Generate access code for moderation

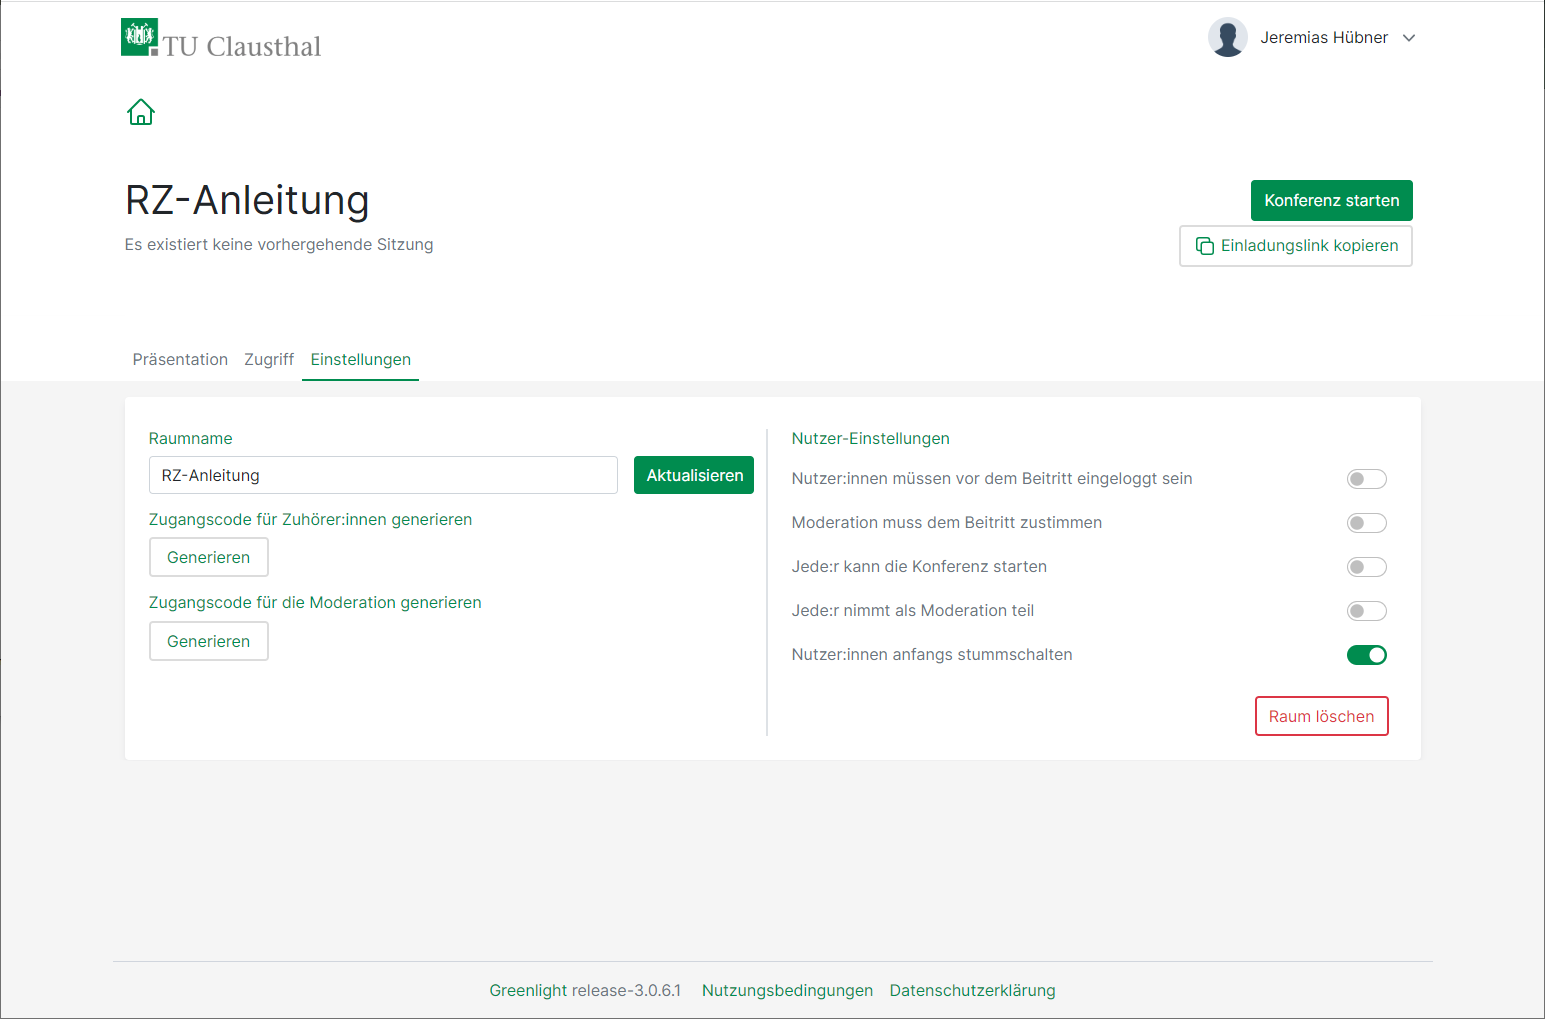tap(209, 641)
